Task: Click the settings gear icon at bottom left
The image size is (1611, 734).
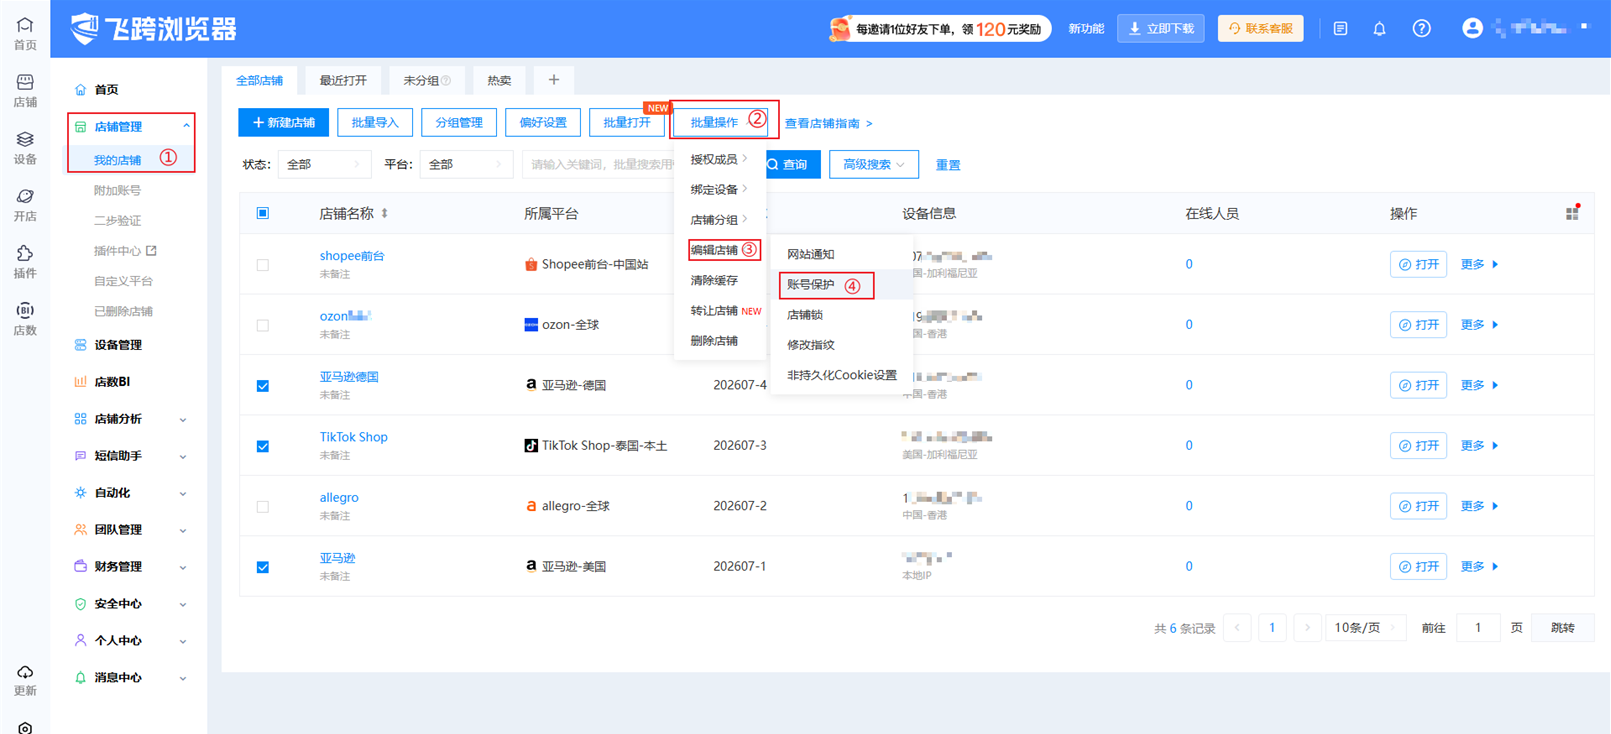Action: (x=25, y=727)
